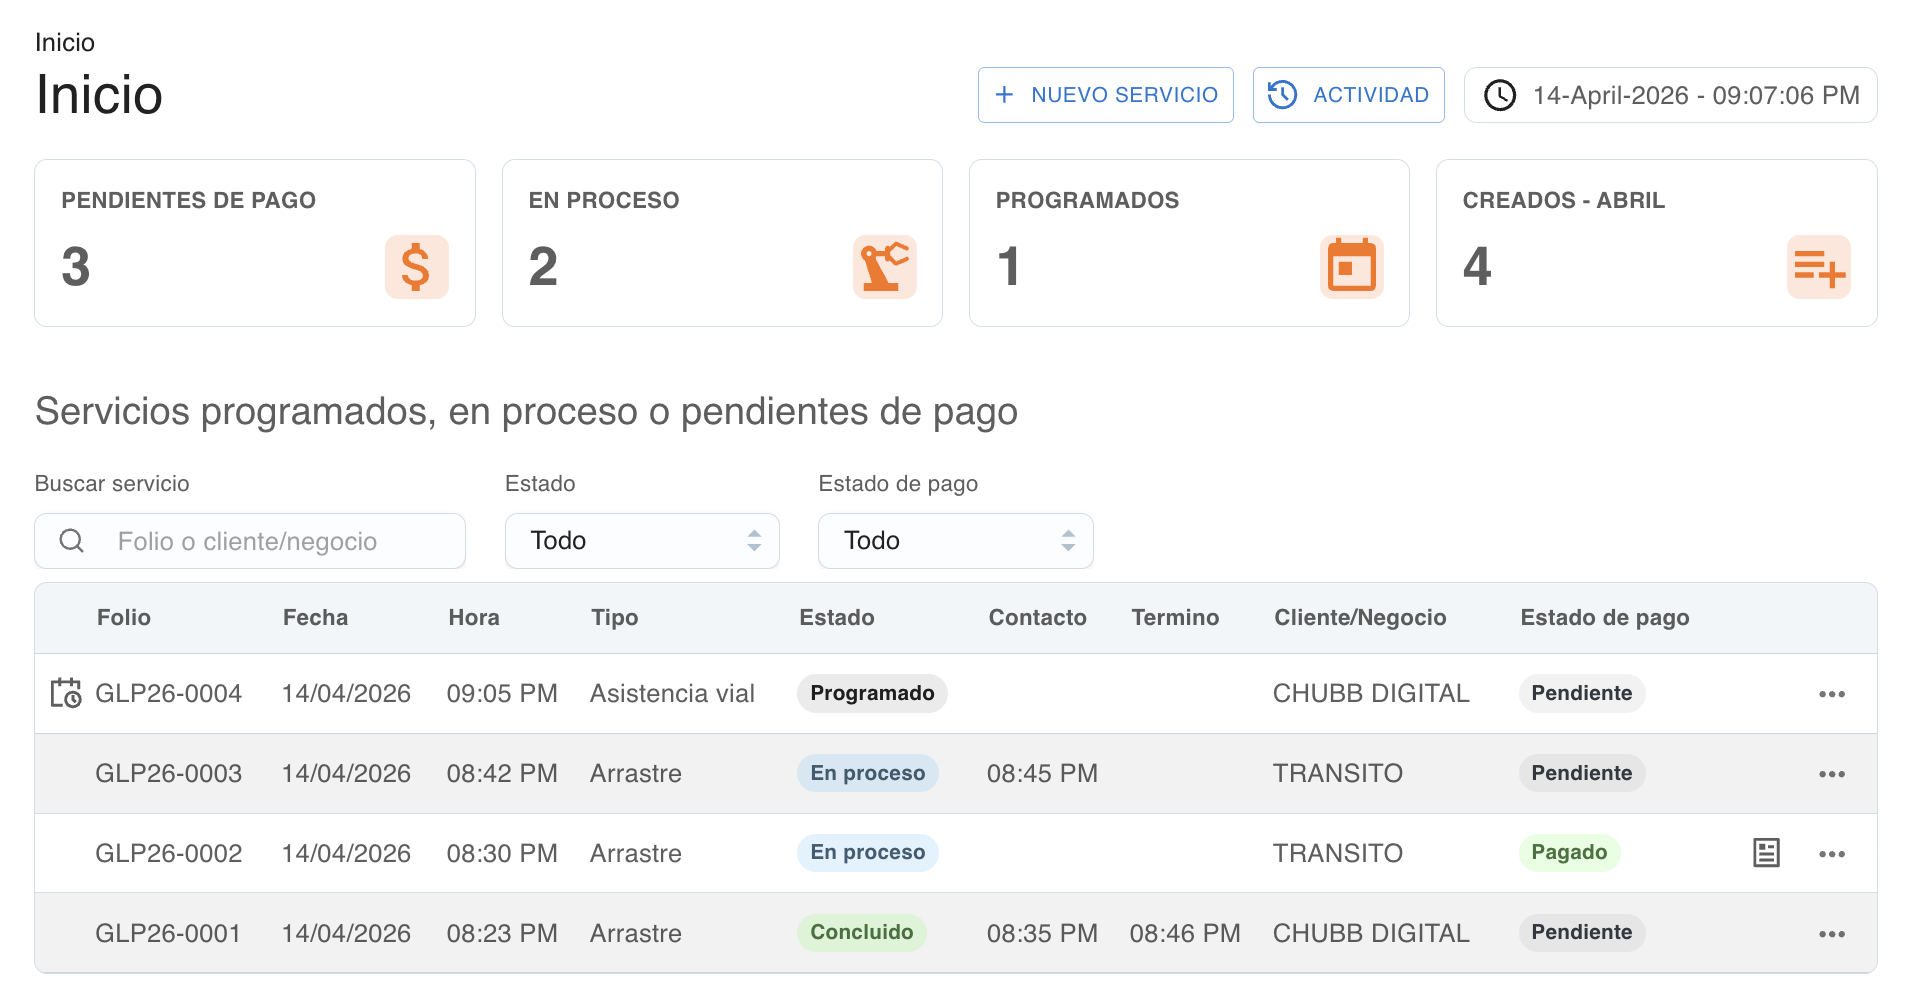This screenshot has width=1912, height=1008.
Task: Select the Pendientes de pago card
Action: coord(255,243)
